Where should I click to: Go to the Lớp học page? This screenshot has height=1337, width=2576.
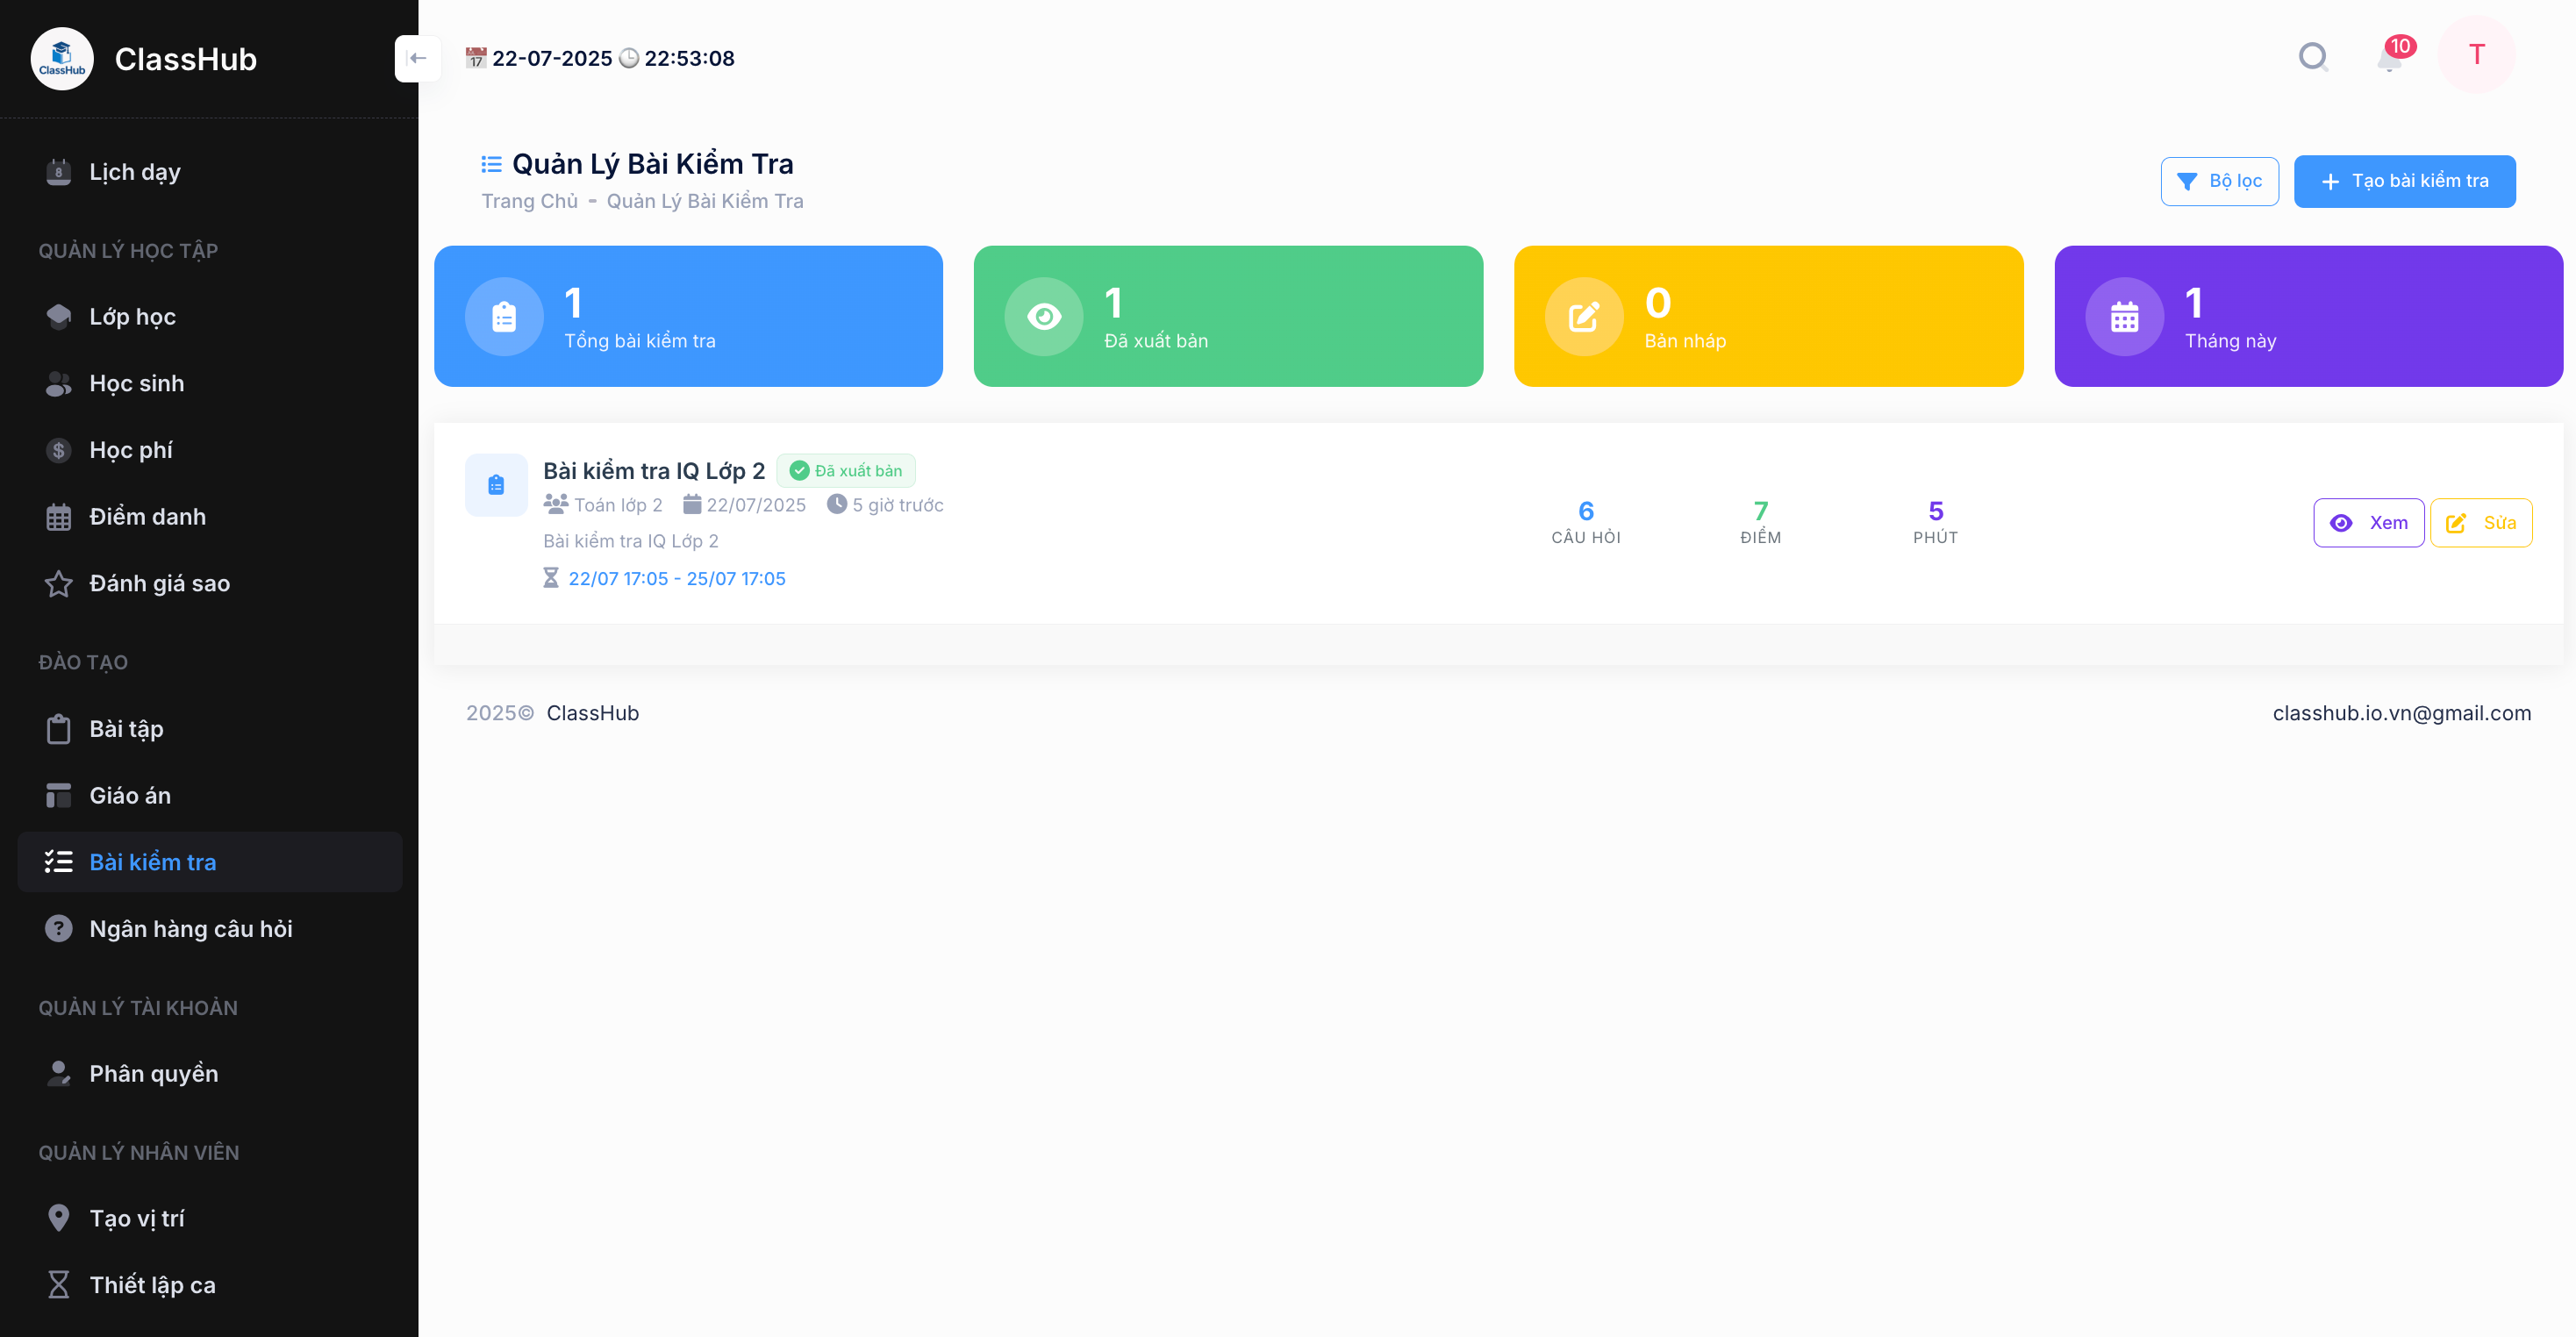(210, 316)
